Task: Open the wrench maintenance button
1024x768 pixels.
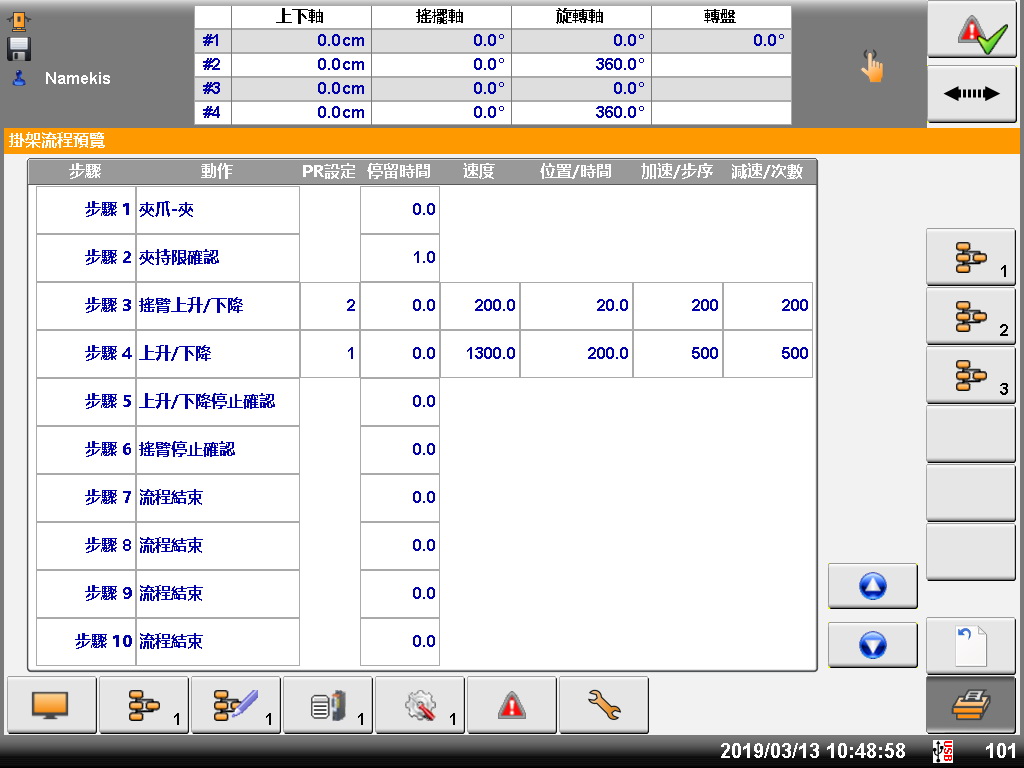Action: [x=604, y=705]
